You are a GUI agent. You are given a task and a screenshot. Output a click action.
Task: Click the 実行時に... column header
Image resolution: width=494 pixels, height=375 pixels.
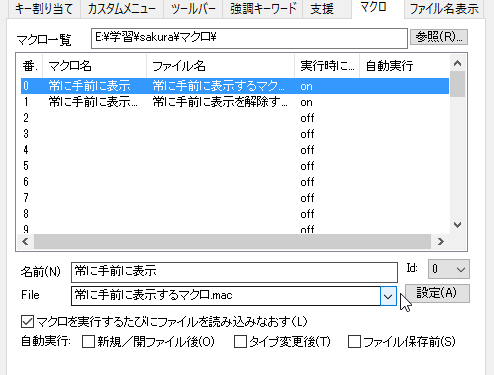pos(327,66)
